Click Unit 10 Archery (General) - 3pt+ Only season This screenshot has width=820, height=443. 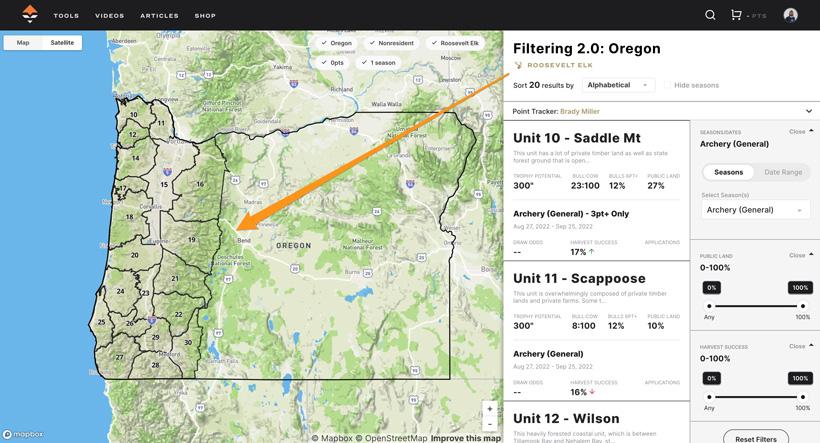[x=571, y=213]
